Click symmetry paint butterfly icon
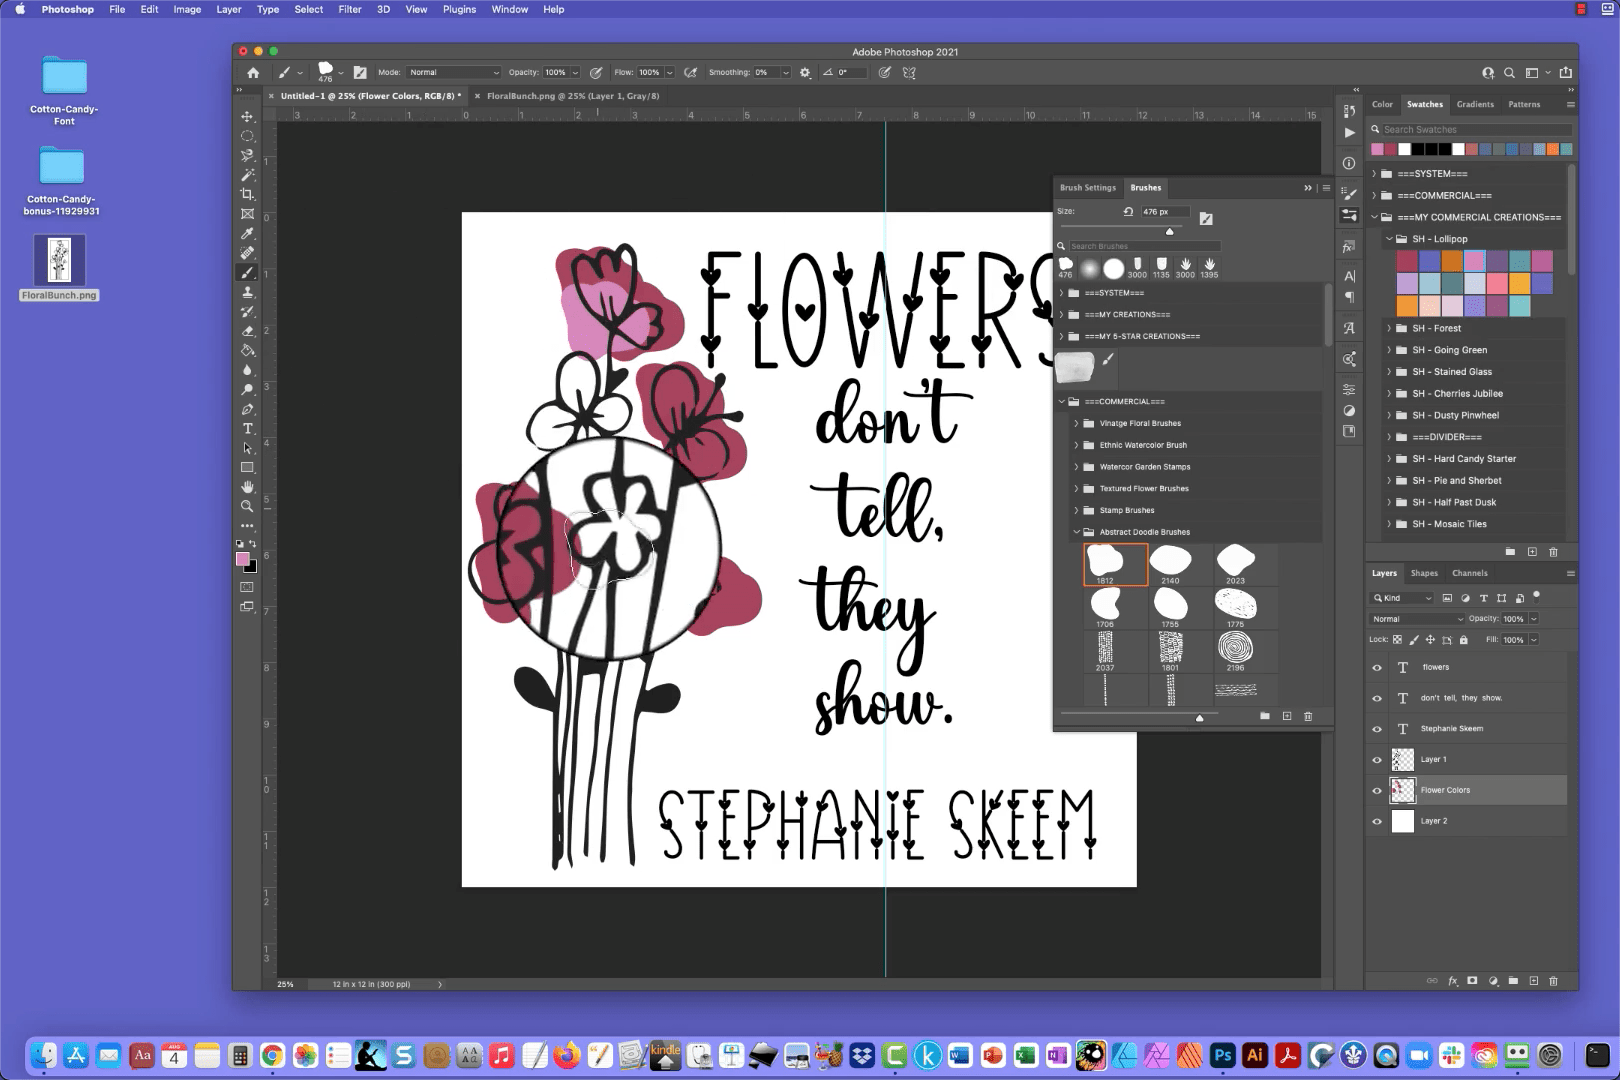The image size is (1620, 1080). (909, 73)
